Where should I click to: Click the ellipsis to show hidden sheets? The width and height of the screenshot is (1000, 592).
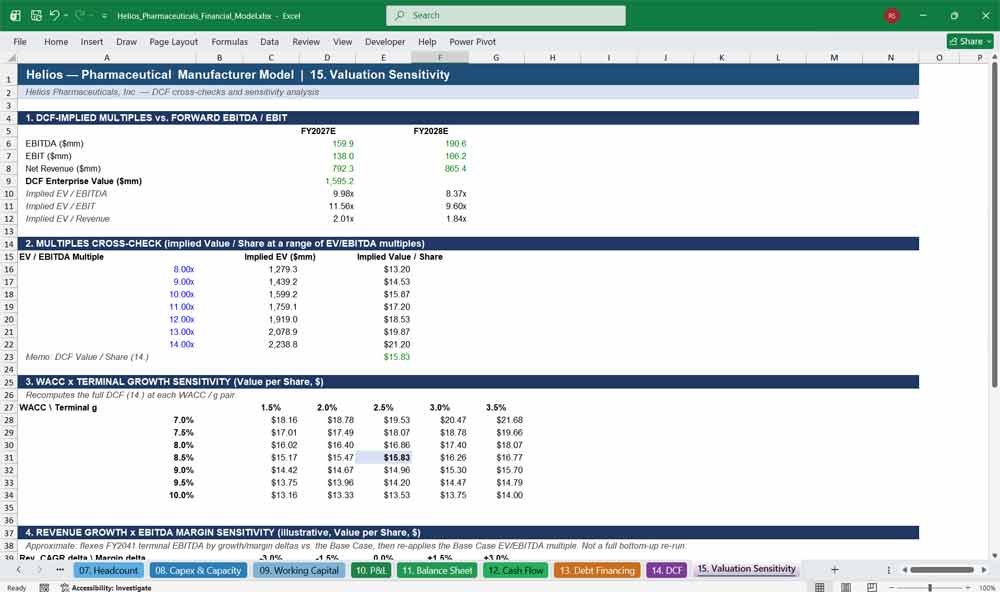tap(60, 570)
